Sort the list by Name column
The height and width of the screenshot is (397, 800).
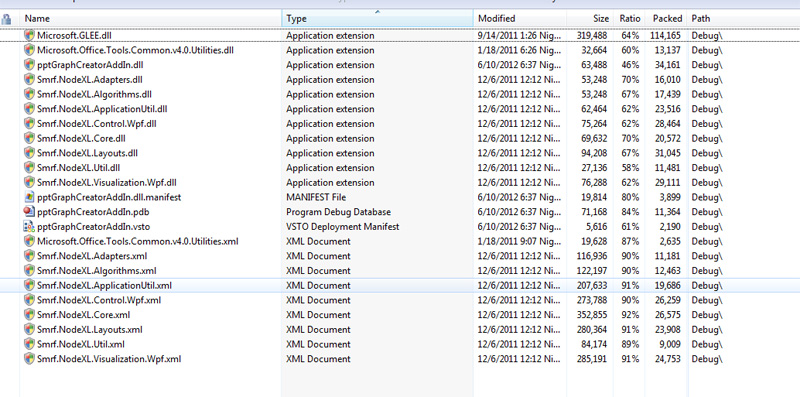(x=37, y=18)
